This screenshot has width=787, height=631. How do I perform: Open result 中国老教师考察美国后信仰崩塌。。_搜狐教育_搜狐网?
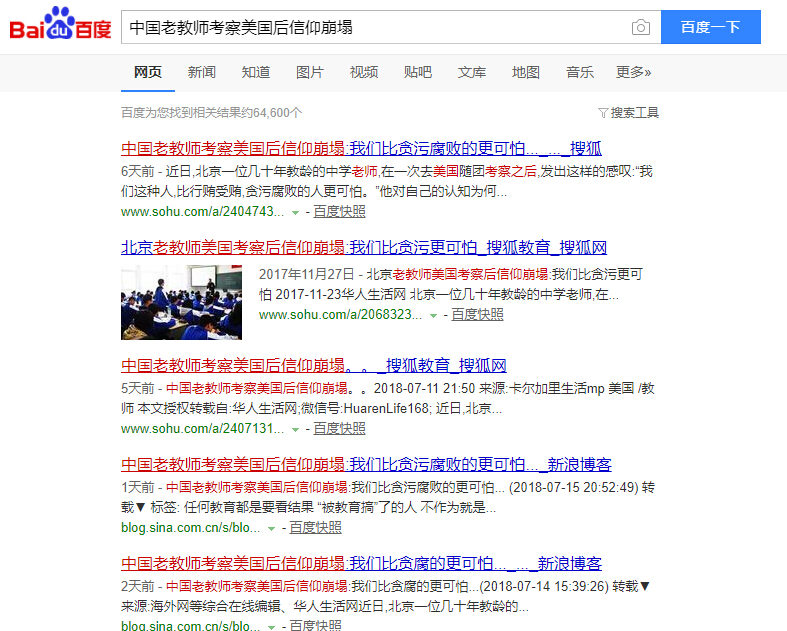(314, 365)
